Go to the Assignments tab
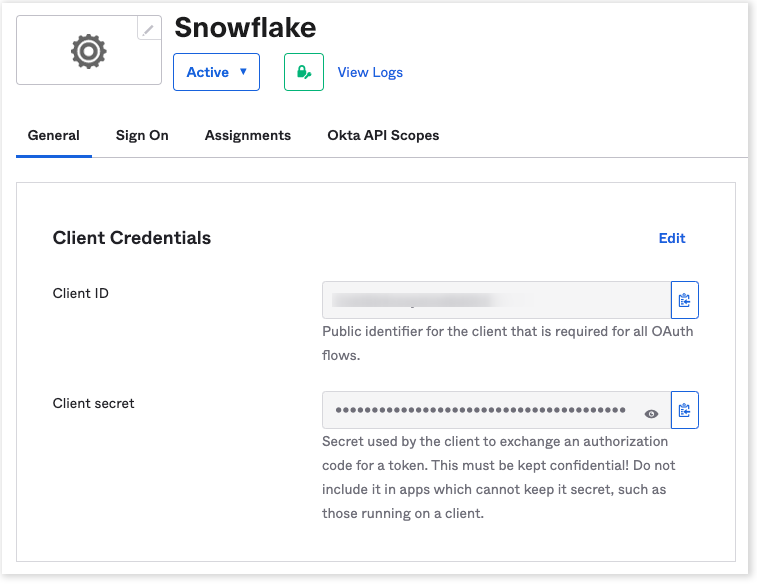Screen dimensions: 757x584 tap(248, 135)
